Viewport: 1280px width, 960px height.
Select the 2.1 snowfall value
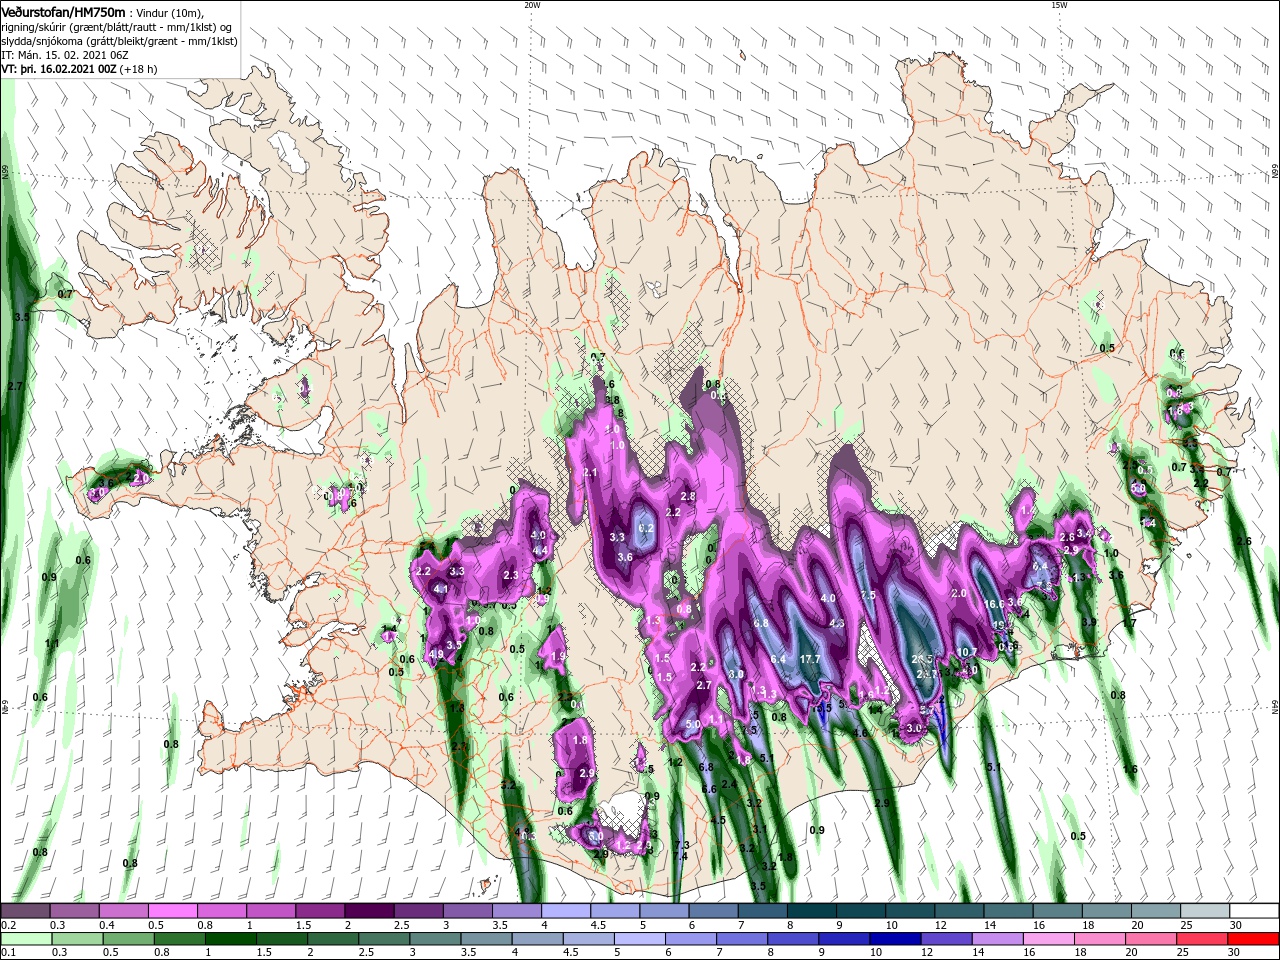[590, 472]
